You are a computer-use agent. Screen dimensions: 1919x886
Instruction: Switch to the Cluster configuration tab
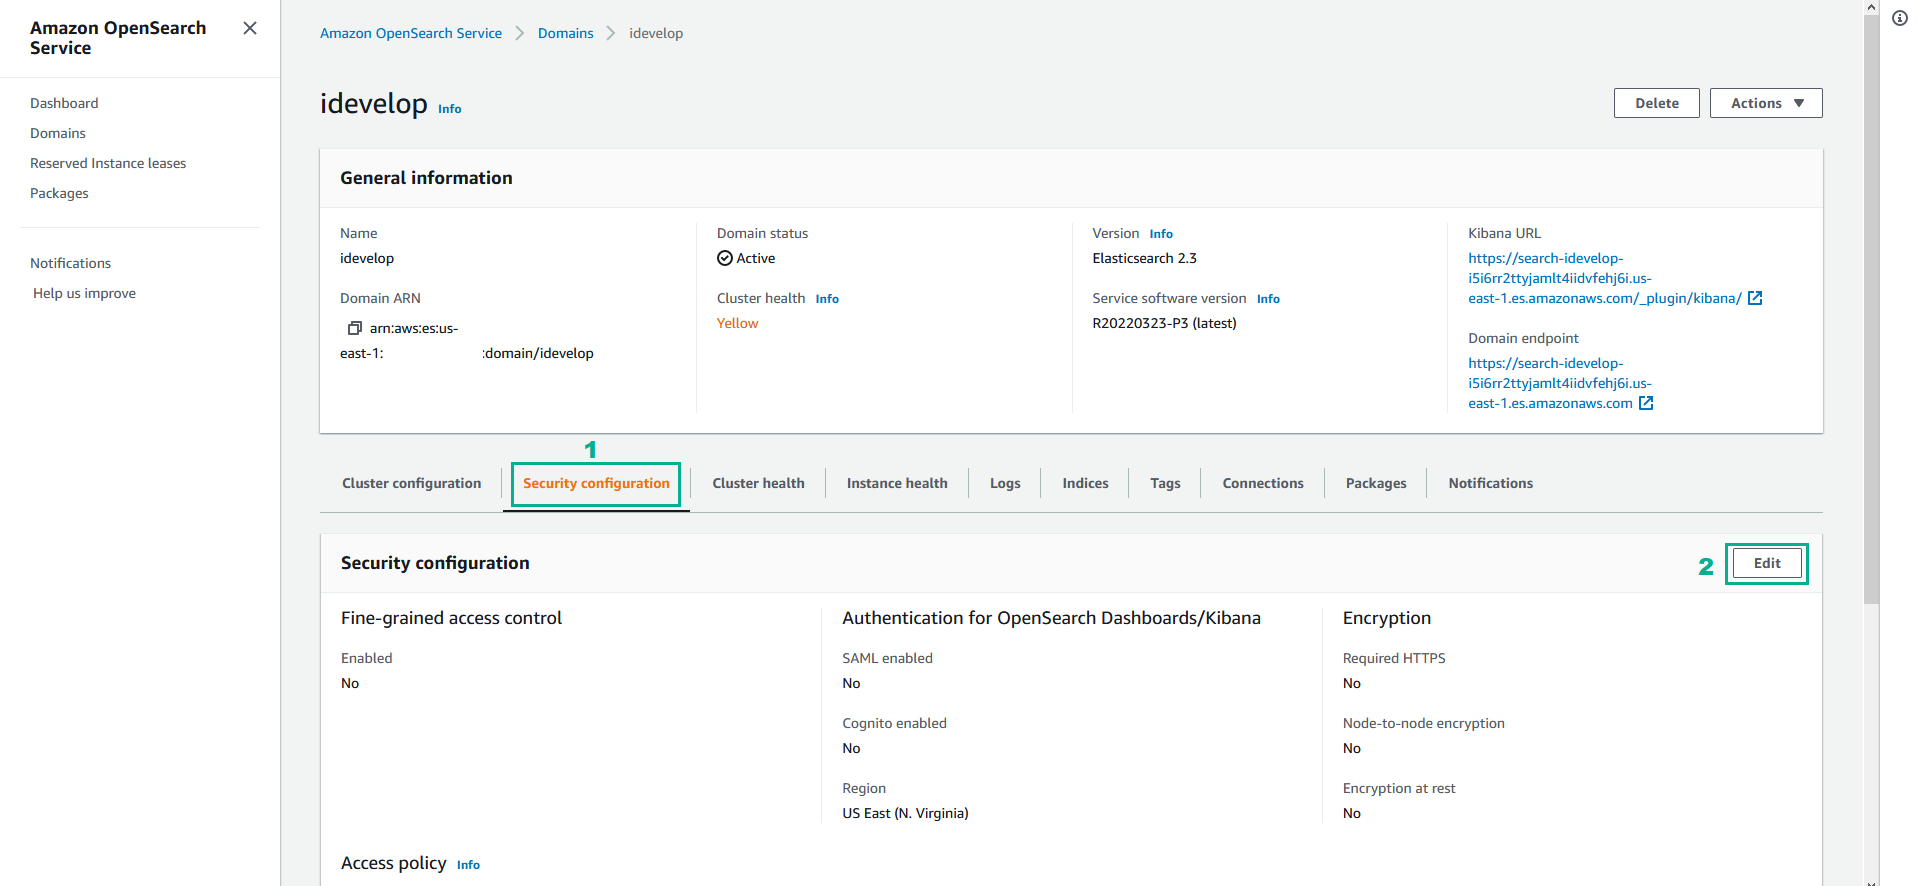[x=411, y=483]
